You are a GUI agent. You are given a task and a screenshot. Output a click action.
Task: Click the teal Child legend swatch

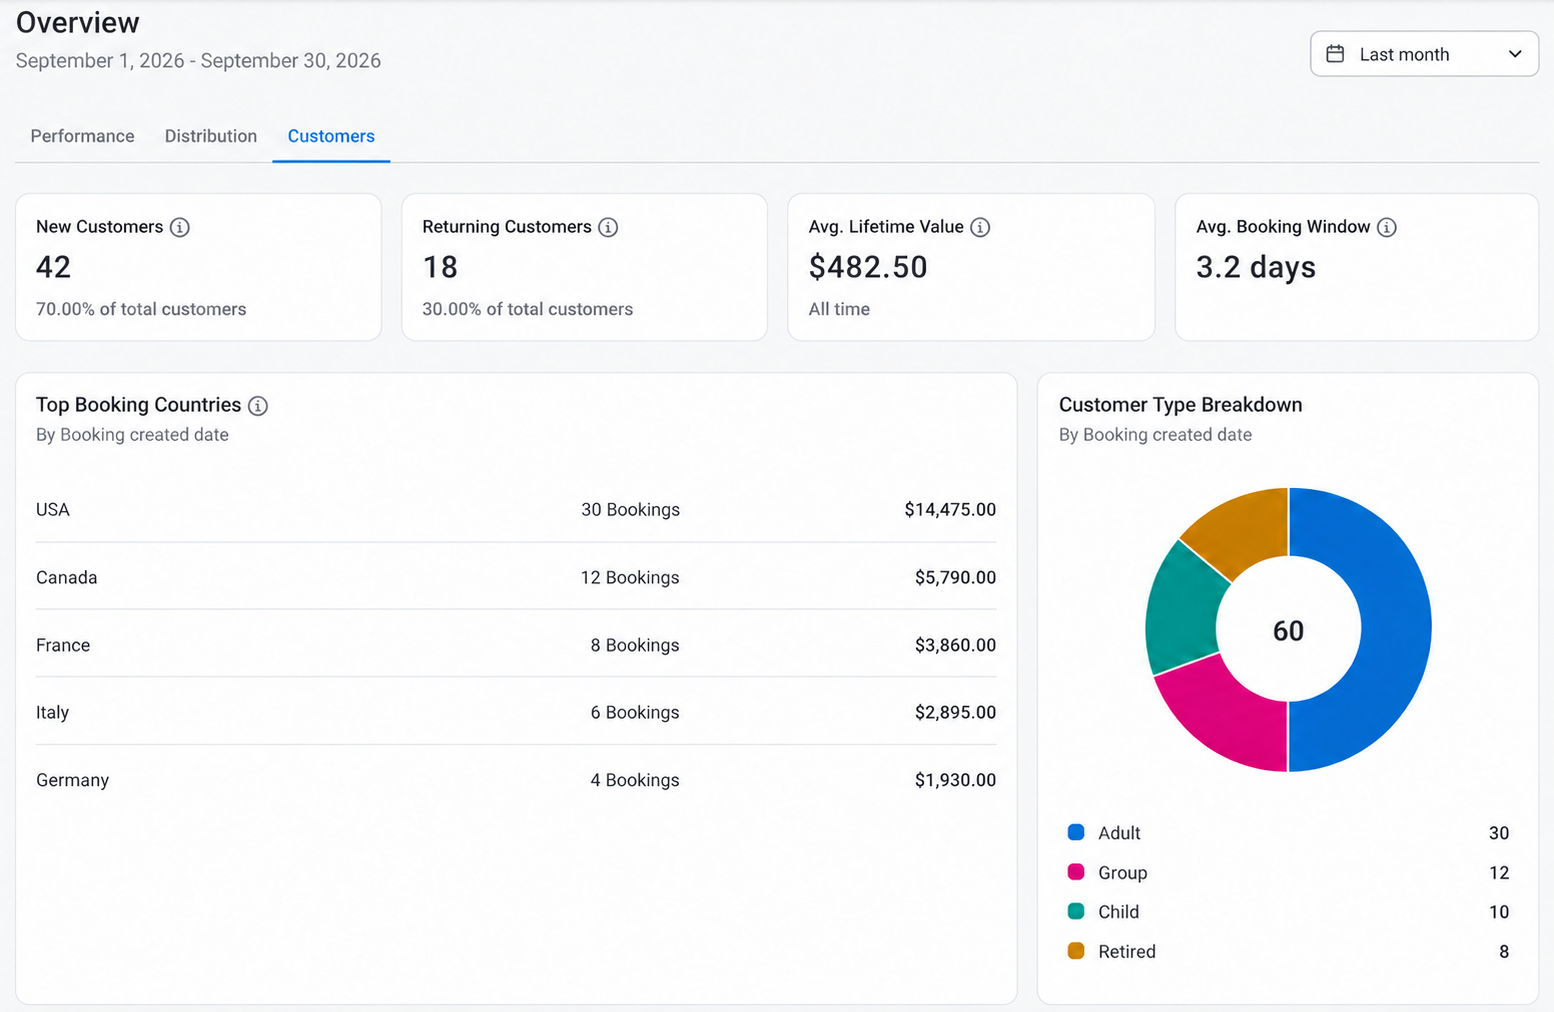coord(1076,911)
